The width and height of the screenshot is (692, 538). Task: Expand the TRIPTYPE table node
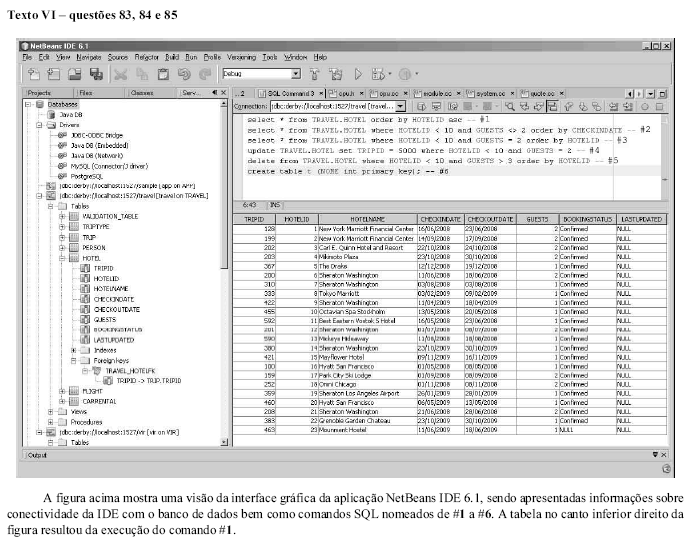pyautogui.click(x=62, y=227)
